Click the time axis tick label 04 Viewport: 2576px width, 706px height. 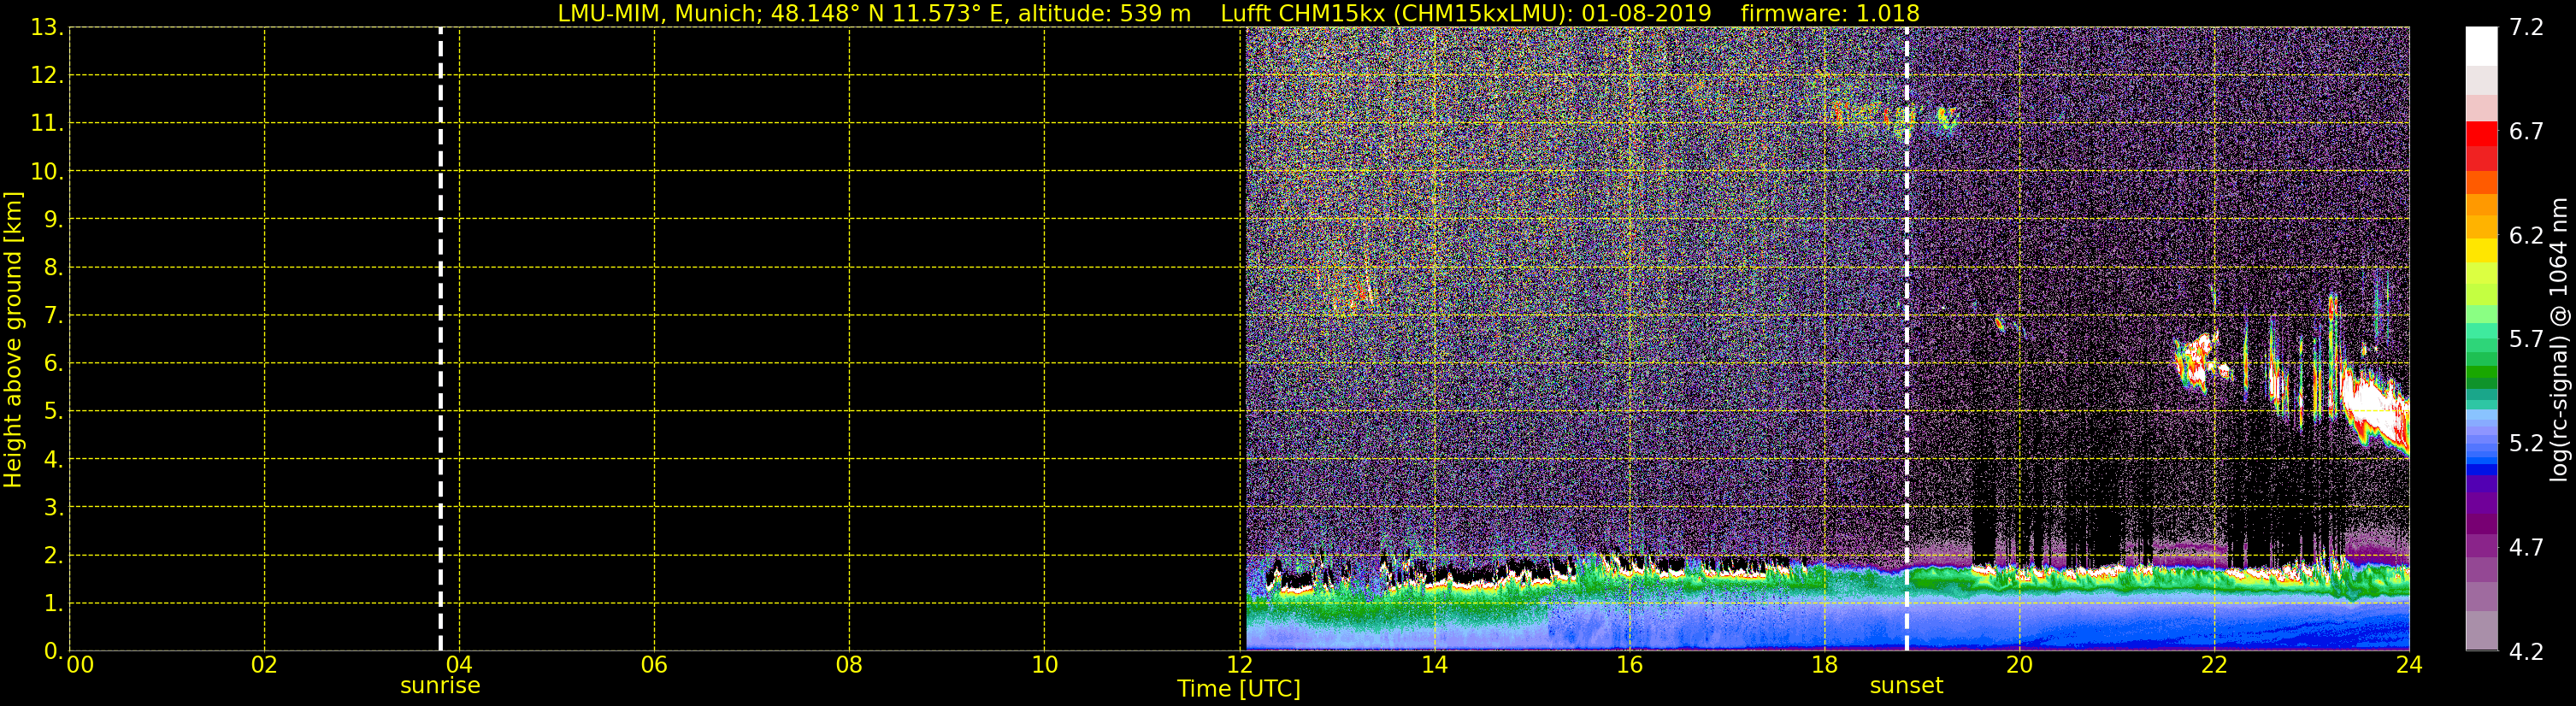pos(459,665)
